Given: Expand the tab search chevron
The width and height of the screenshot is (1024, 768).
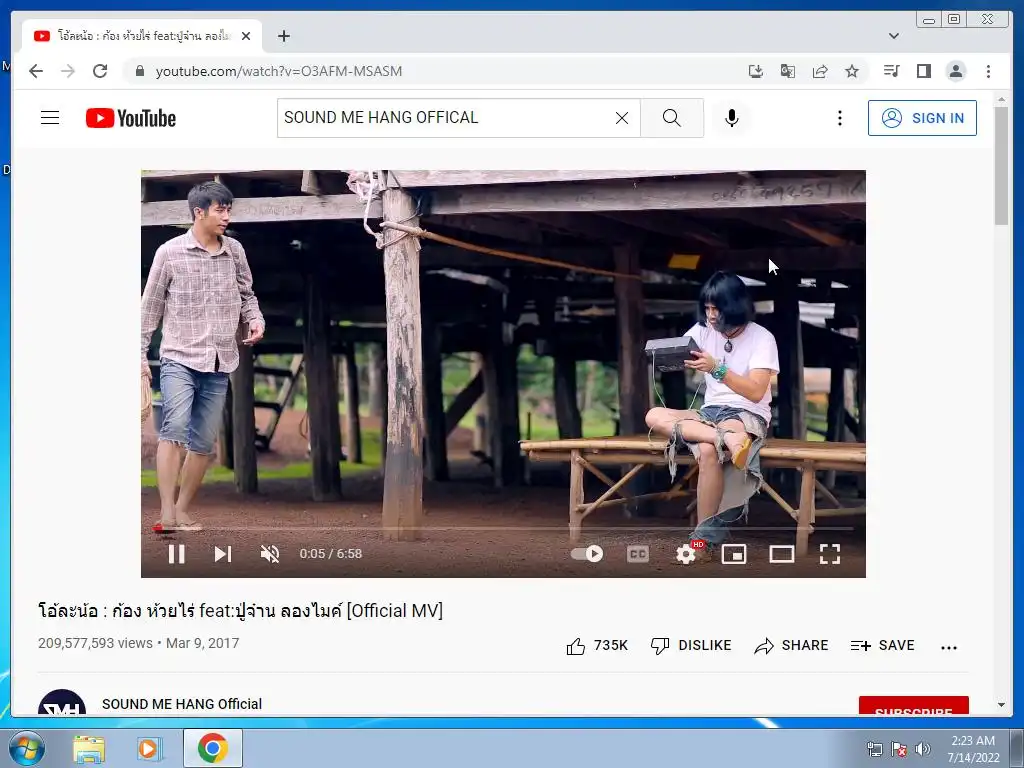Looking at the screenshot, I should pyautogui.click(x=894, y=36).
